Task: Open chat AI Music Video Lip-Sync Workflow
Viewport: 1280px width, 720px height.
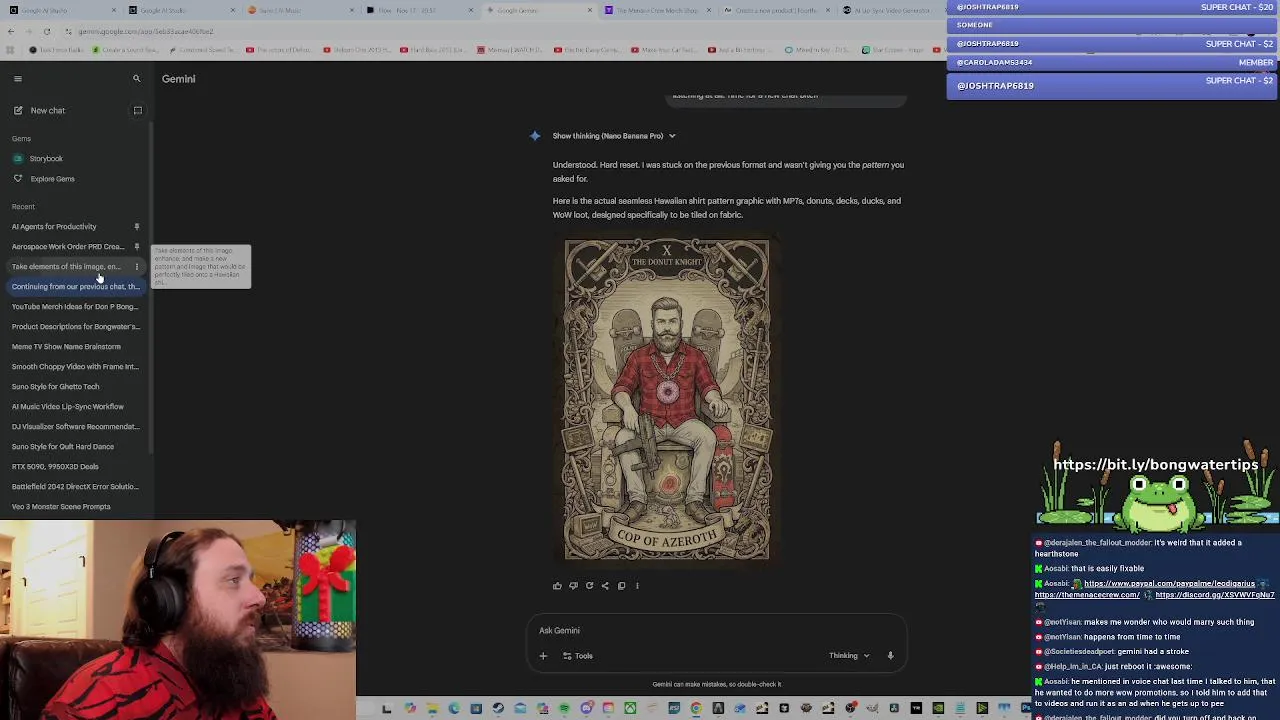Action: (68, 406)
